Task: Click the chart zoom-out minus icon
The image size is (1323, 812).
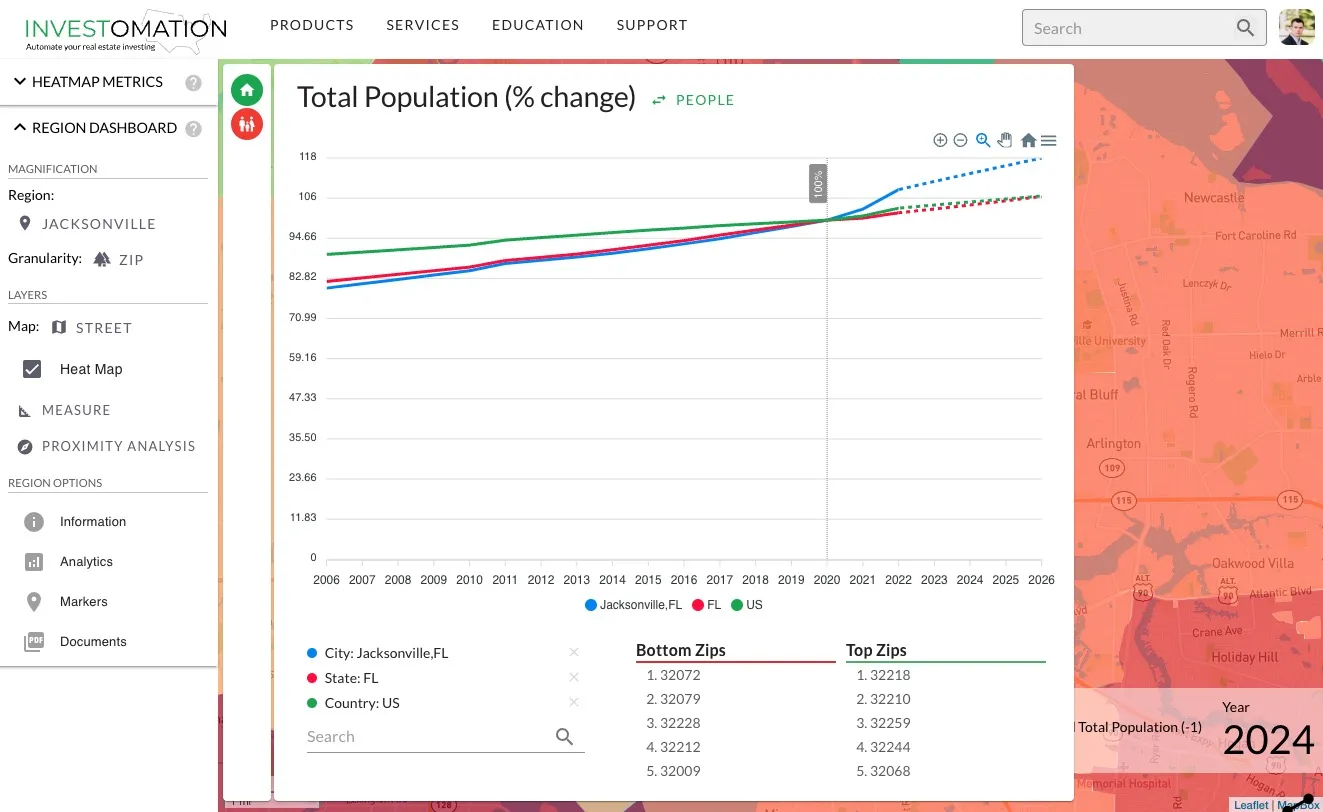Action: point(960,141)
